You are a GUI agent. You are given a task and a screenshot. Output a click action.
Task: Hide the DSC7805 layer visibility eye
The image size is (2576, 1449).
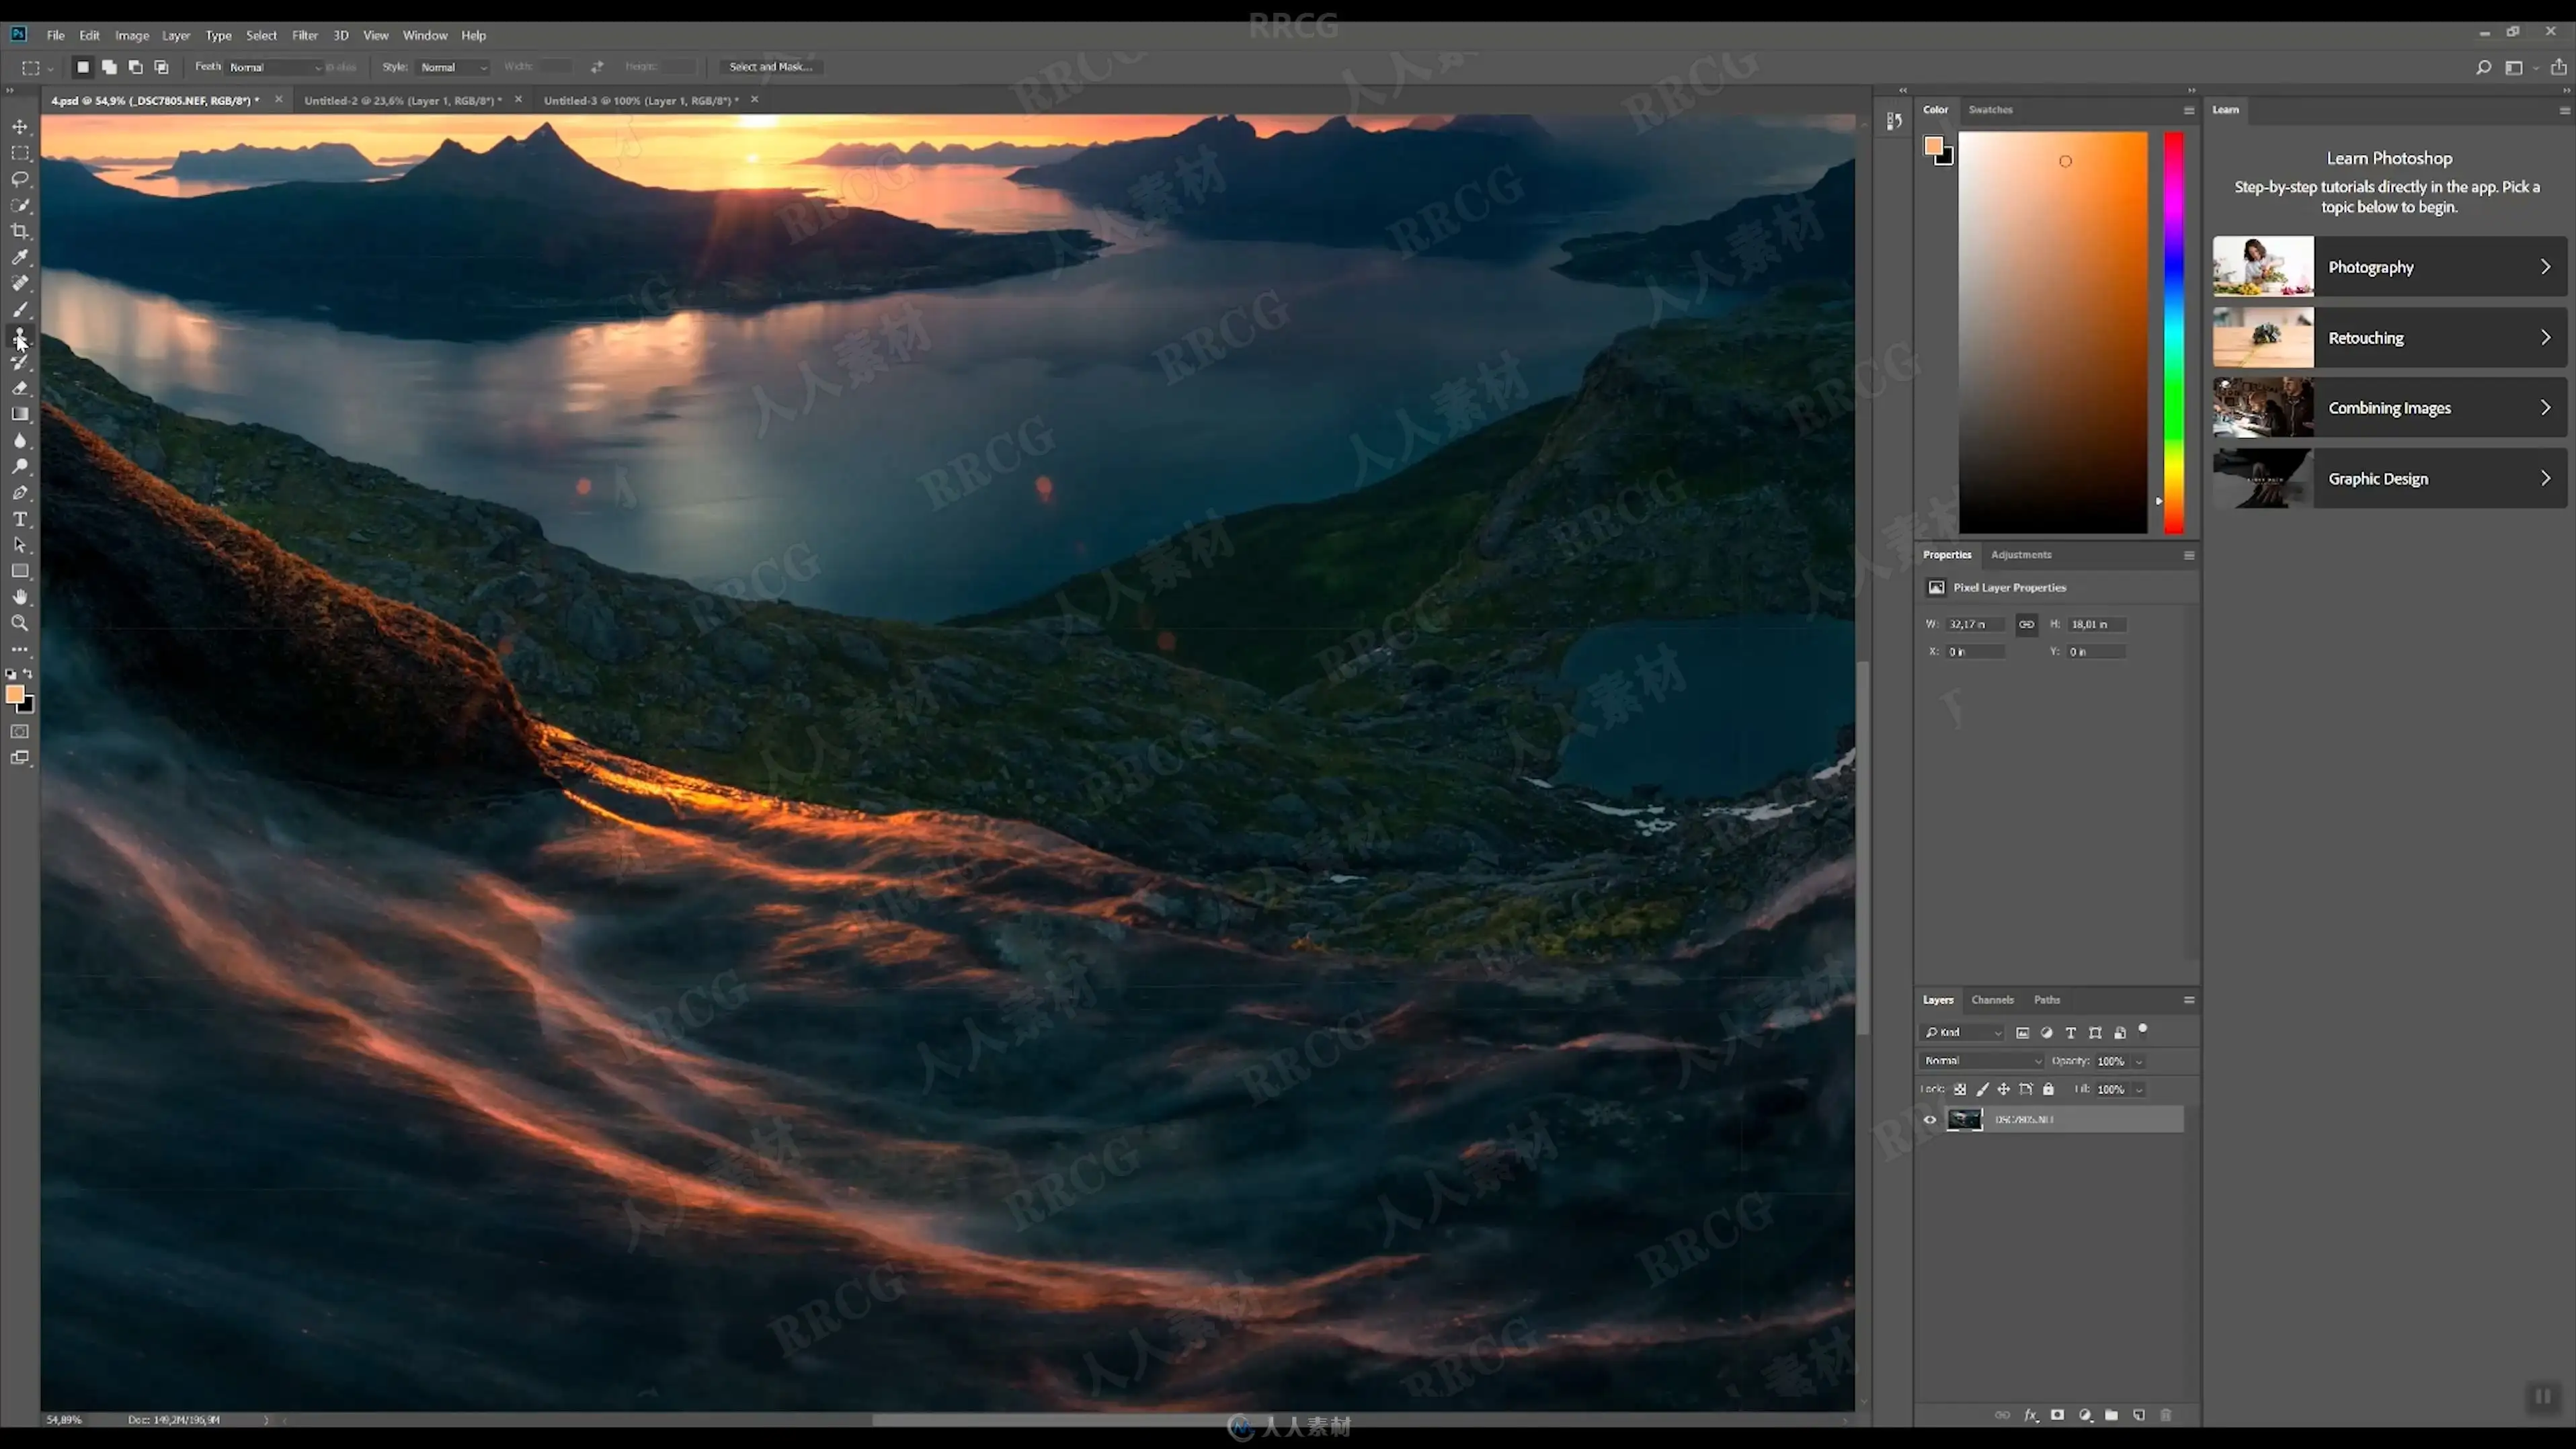[x=1930, y=1119]
